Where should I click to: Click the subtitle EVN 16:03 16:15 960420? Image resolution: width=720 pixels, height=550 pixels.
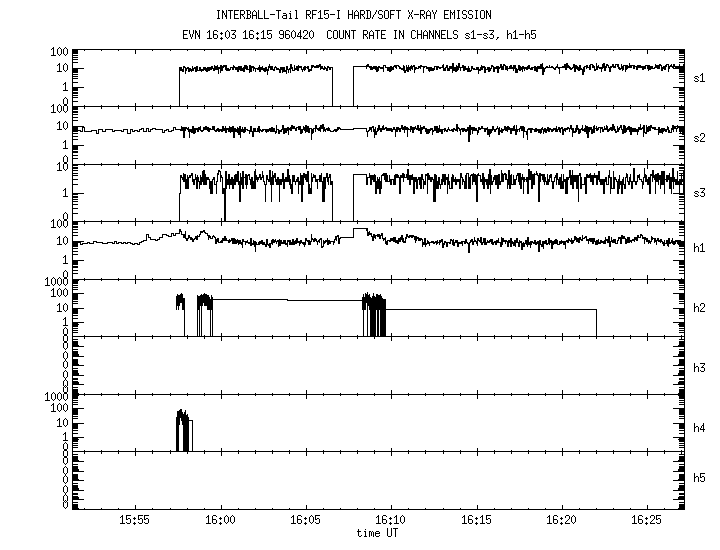pos(248,35)
